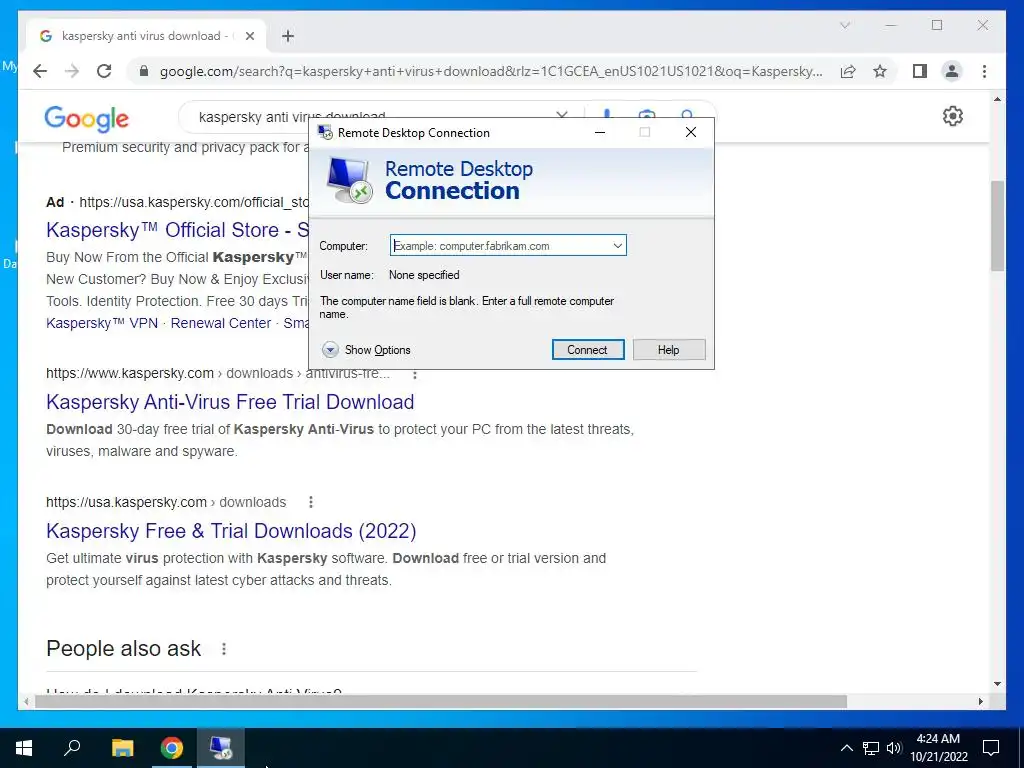Click the vertical scrollbar thumb in Chrome

997,225
